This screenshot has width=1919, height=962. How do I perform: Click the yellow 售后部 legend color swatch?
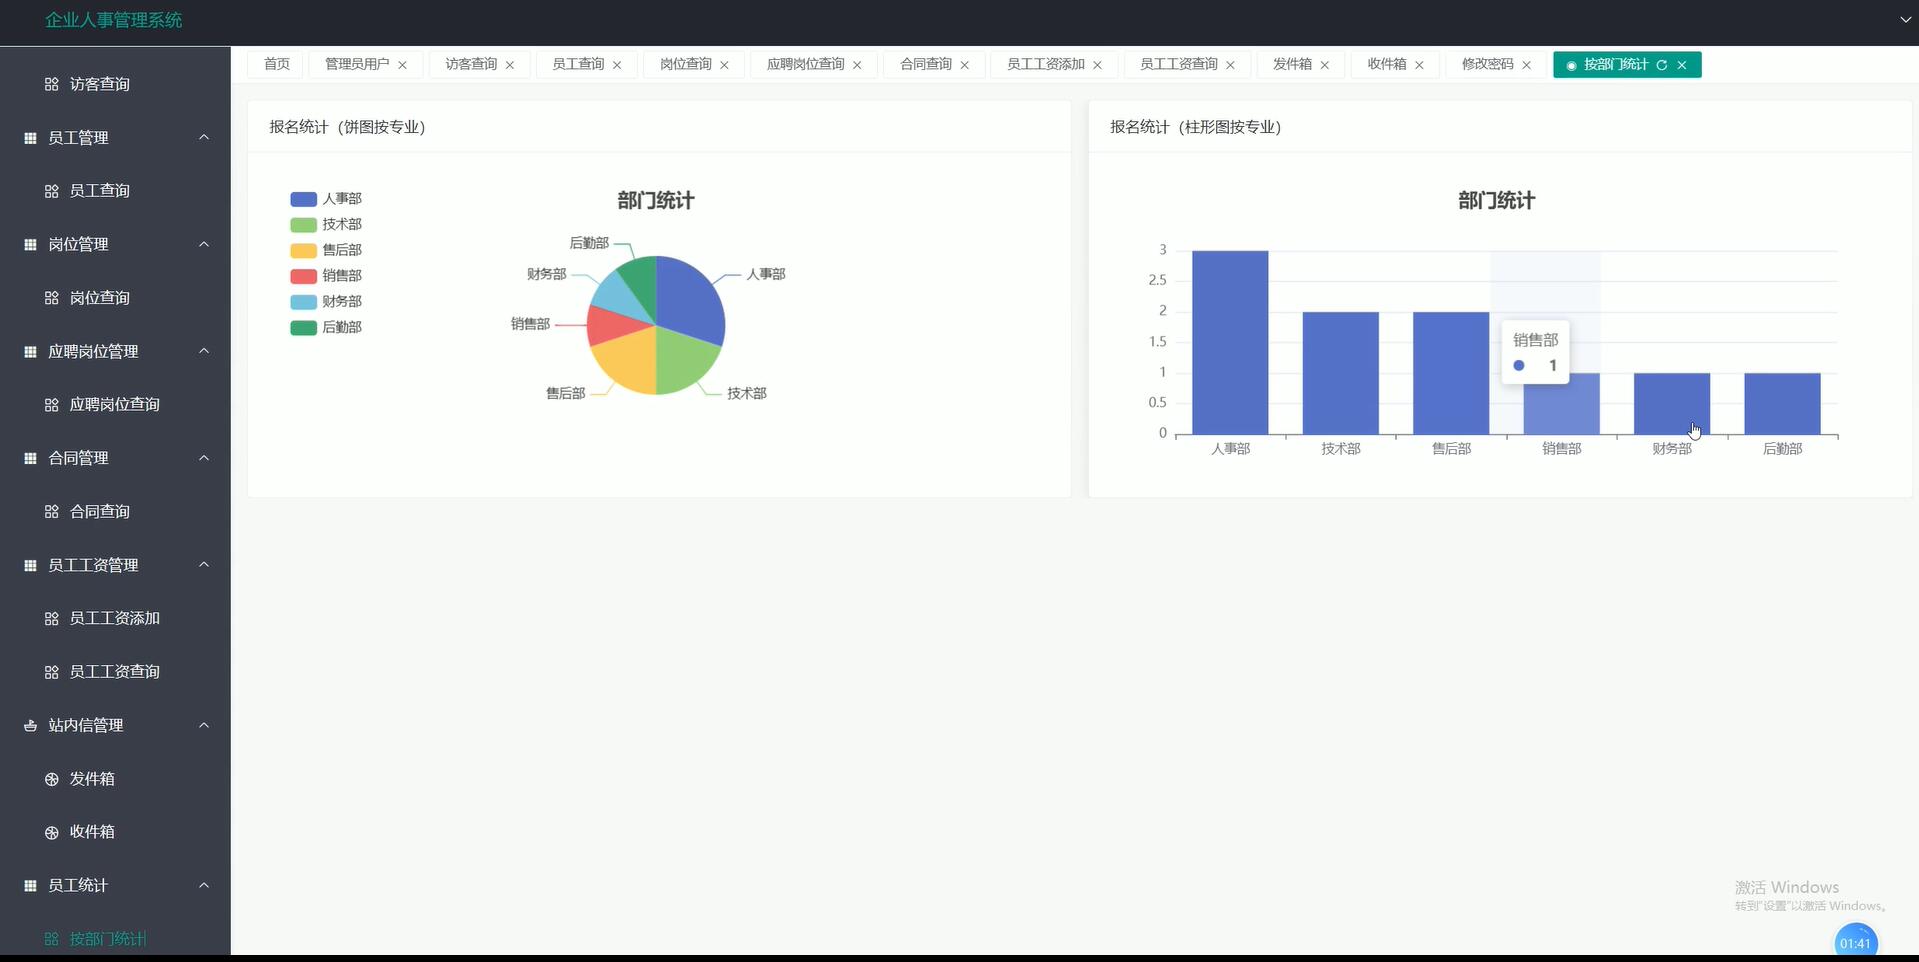[x=303, y=251]
